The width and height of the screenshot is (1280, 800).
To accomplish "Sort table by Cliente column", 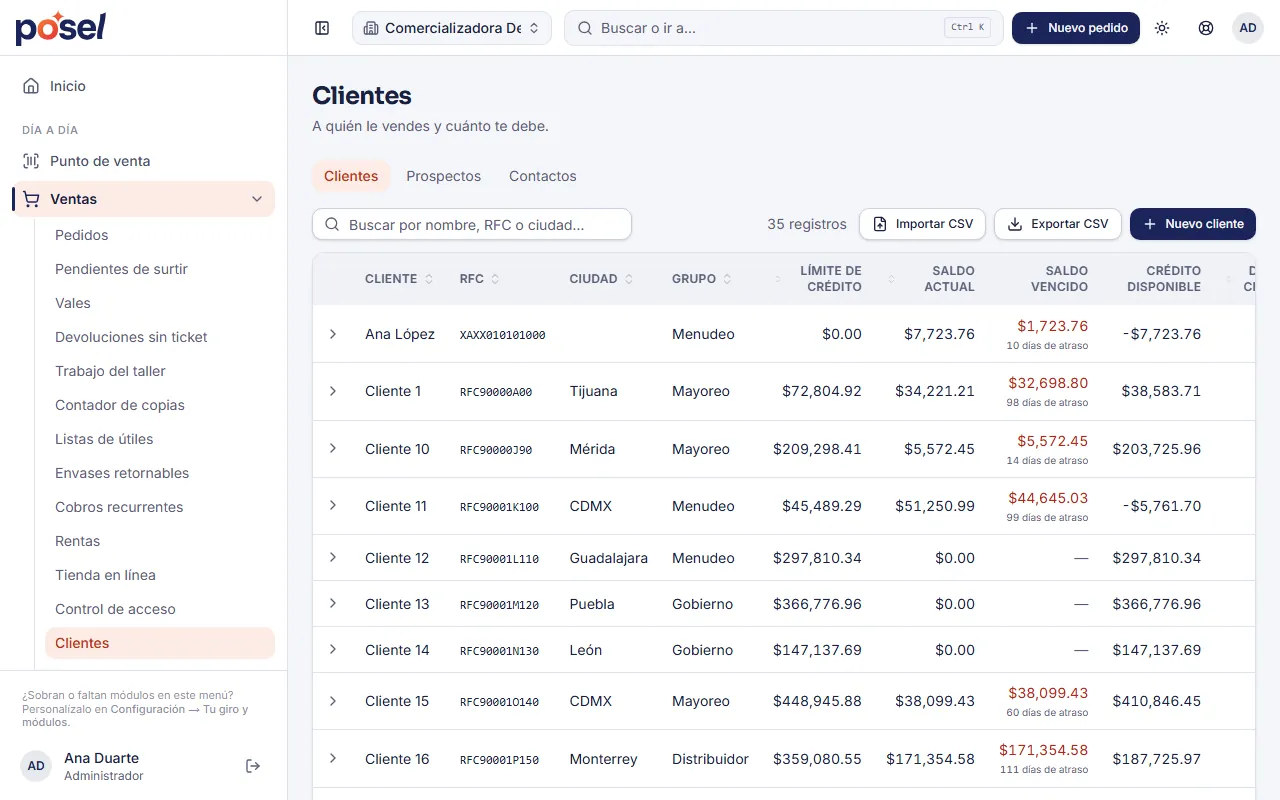I will click(x=399, y=279).
